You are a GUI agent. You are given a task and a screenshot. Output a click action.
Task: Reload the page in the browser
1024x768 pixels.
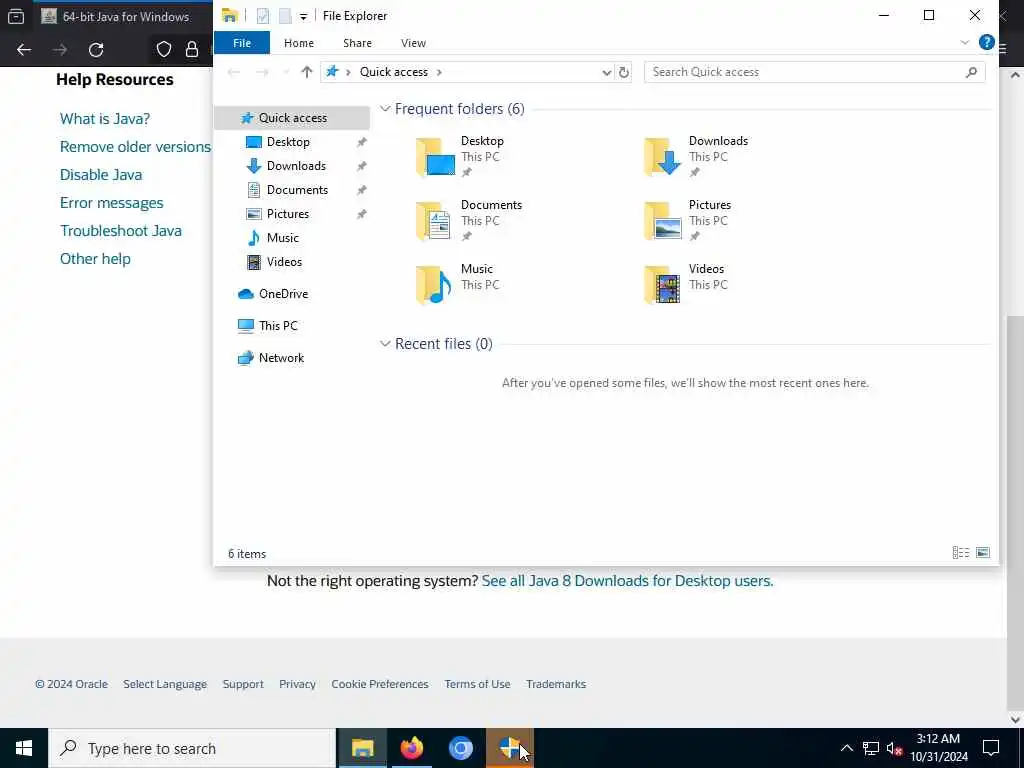click(96, 50)
